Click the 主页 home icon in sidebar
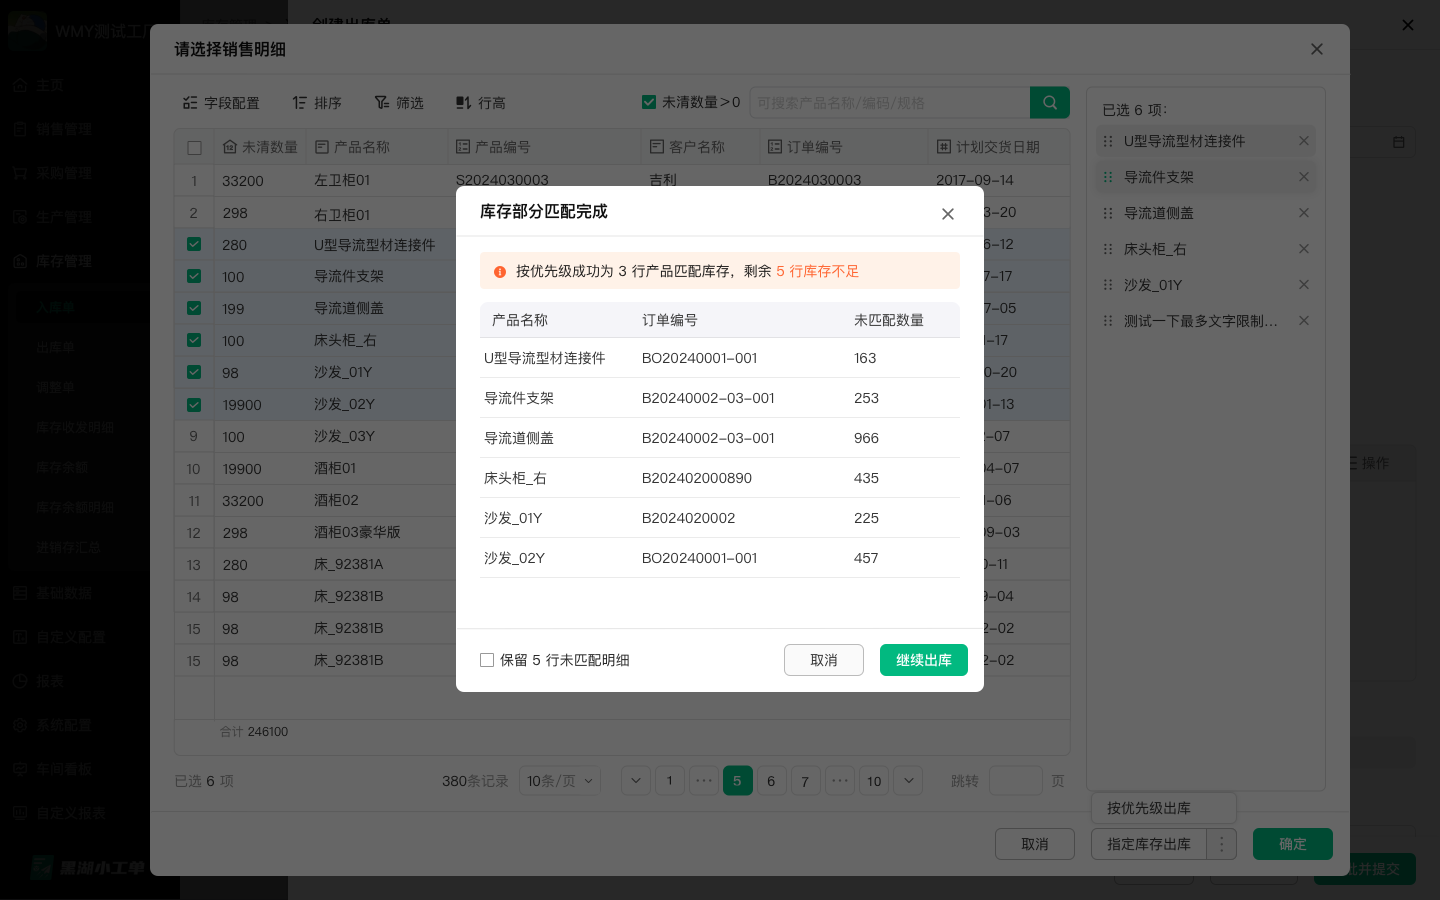Screen dimensions: 1440x900 22,85
